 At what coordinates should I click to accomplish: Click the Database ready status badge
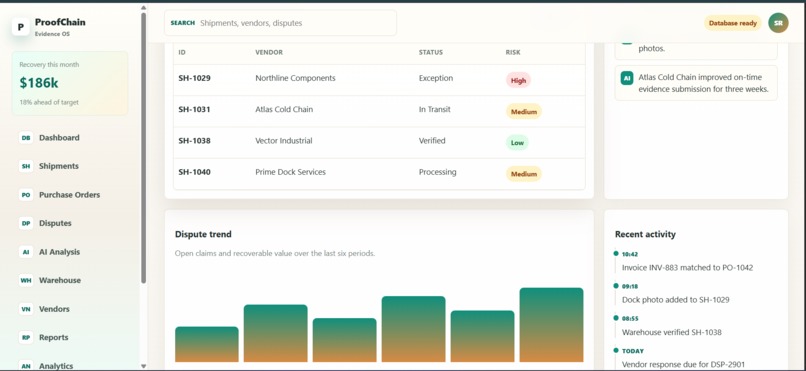coord(732,23)
